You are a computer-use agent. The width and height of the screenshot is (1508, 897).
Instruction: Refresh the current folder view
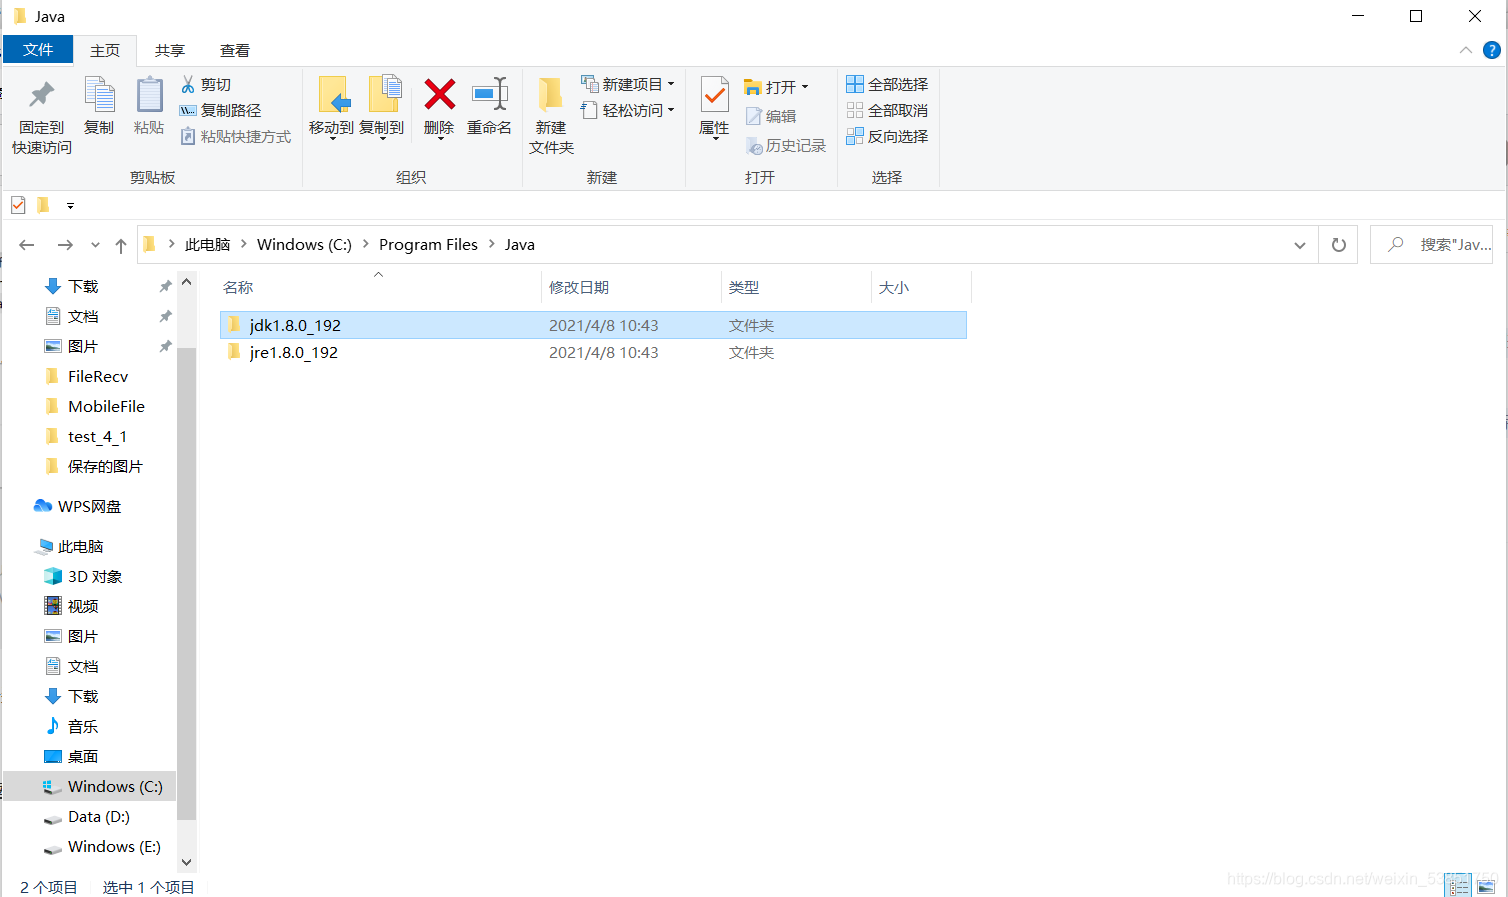1339,245
